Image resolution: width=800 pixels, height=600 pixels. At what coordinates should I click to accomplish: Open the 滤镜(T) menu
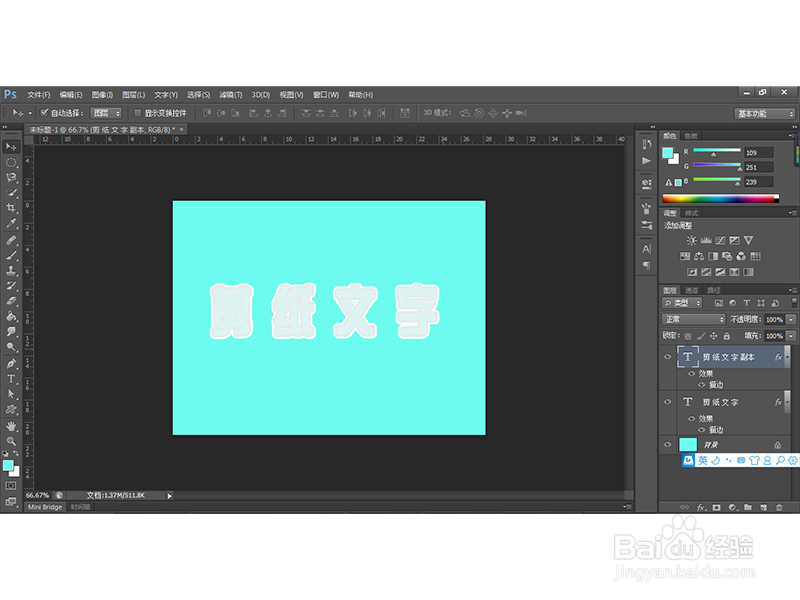(x=231, y=95)
